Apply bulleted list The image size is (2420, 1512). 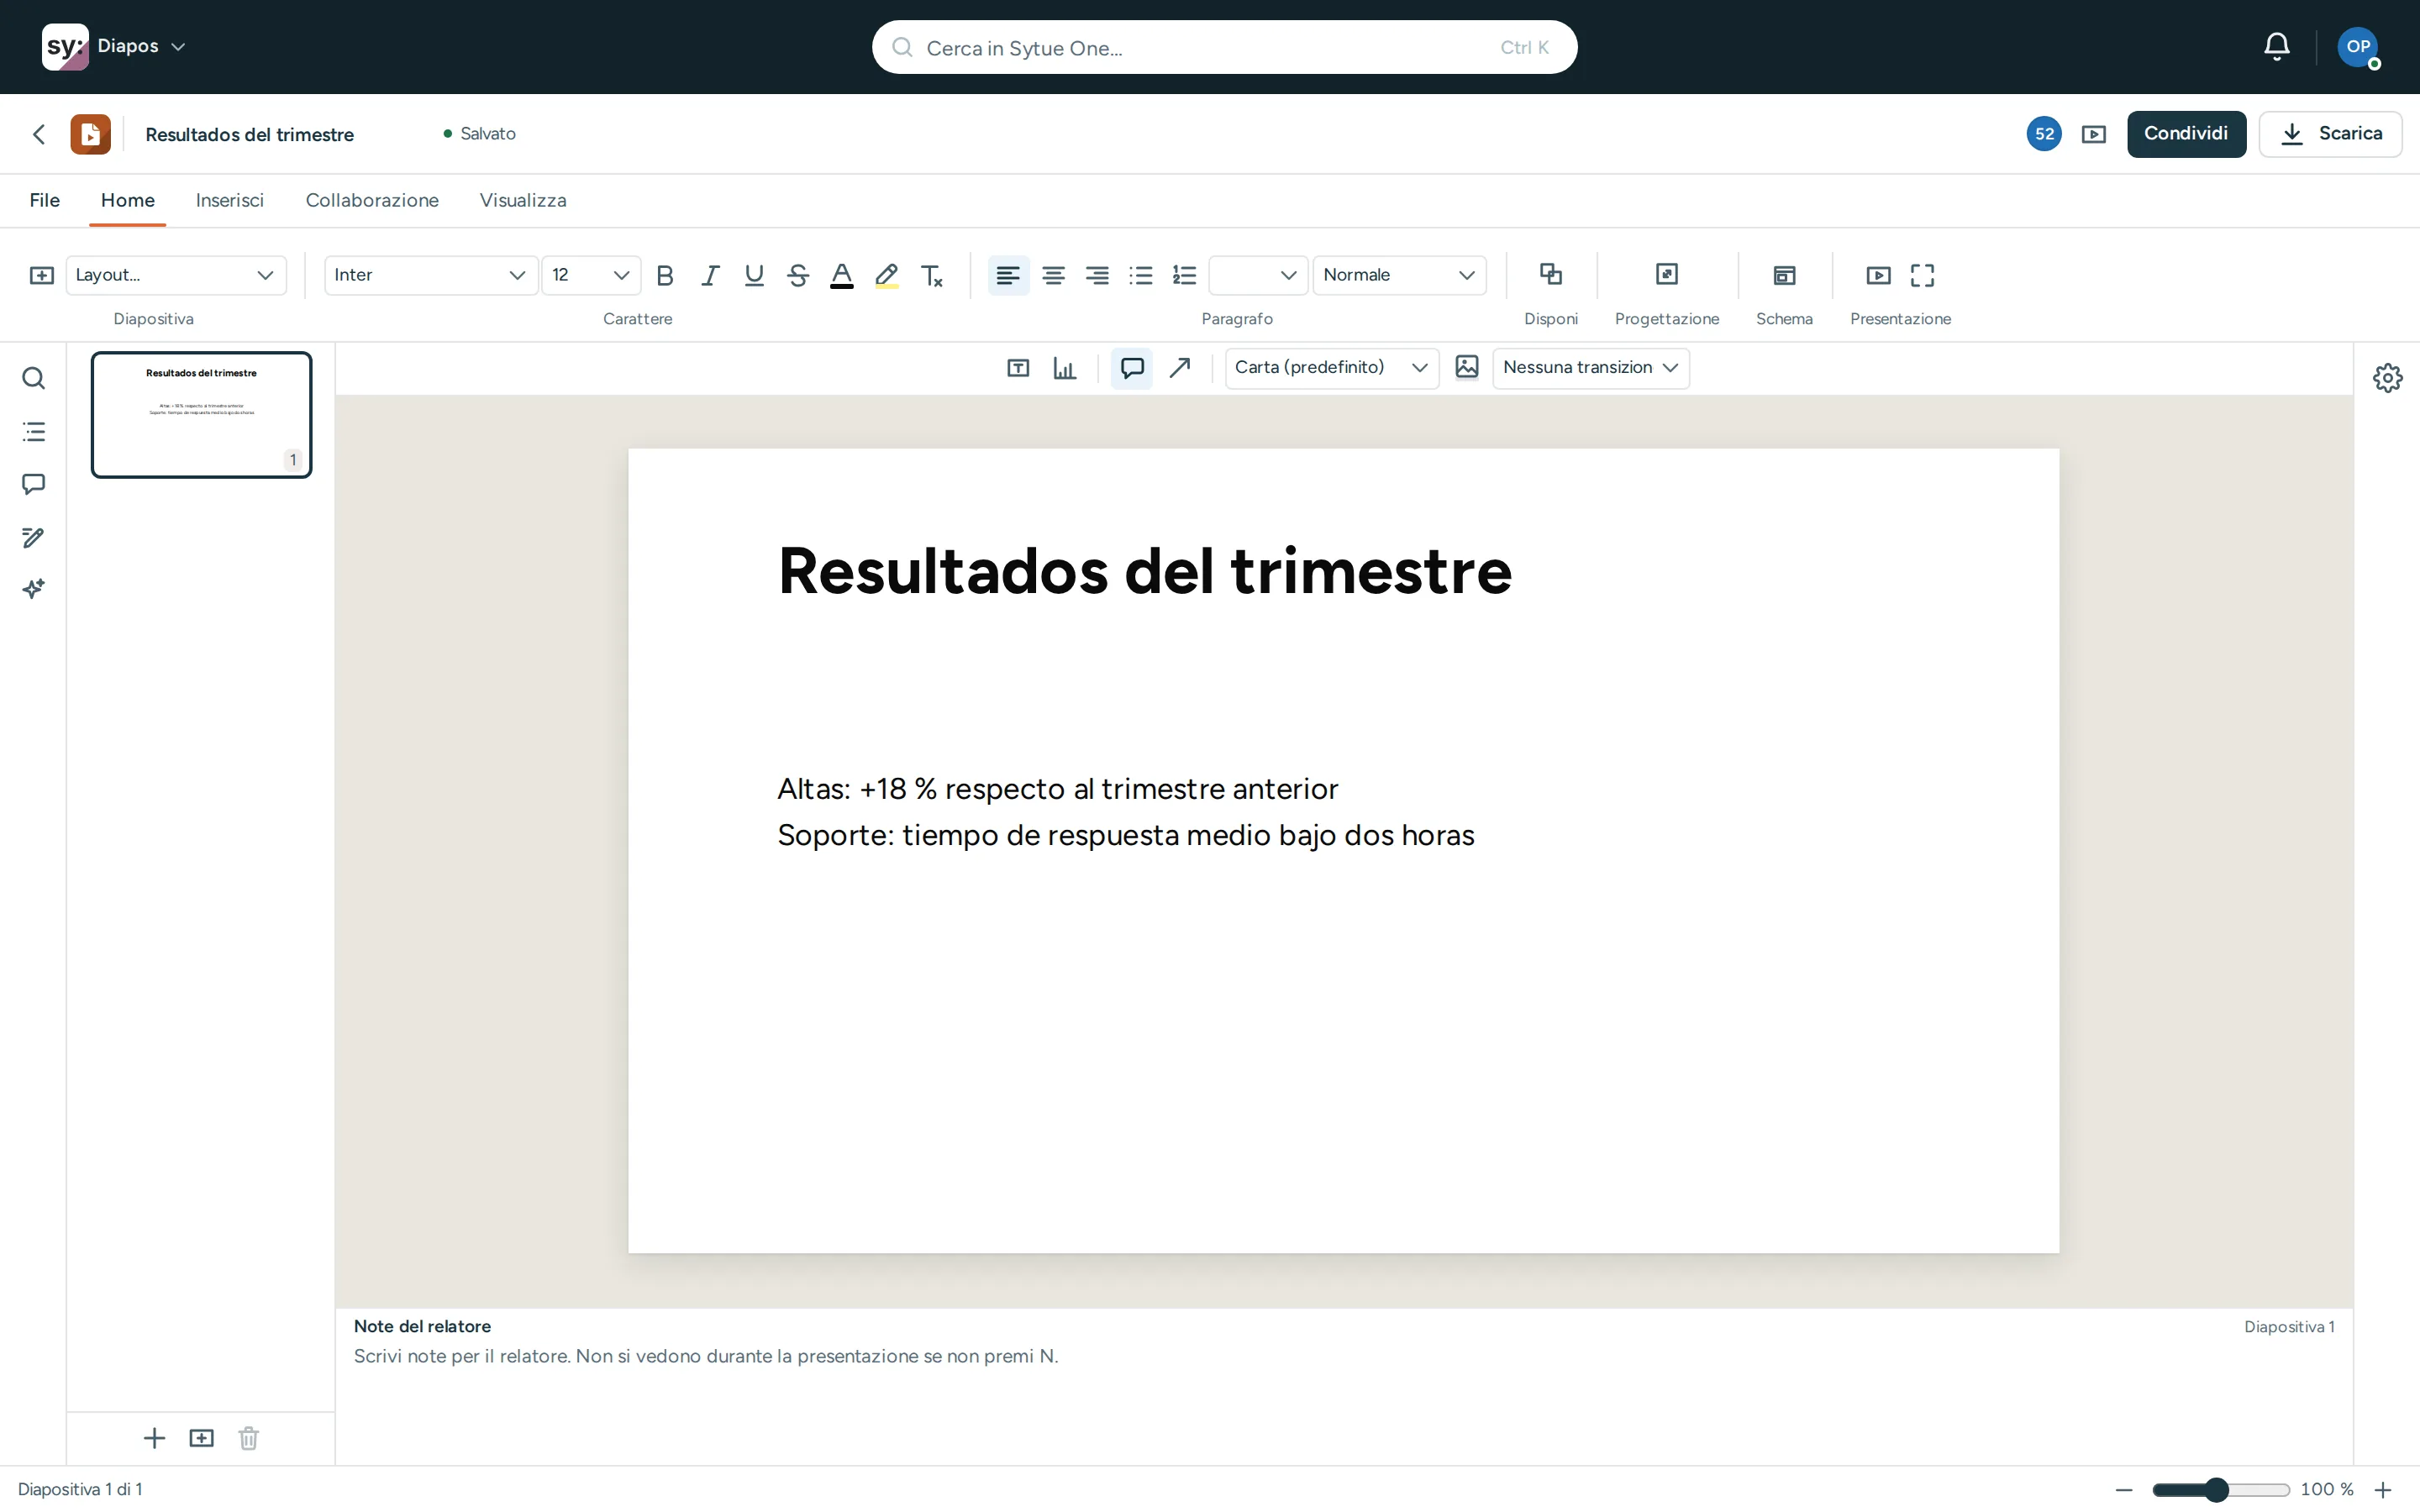click(1141, 275)
